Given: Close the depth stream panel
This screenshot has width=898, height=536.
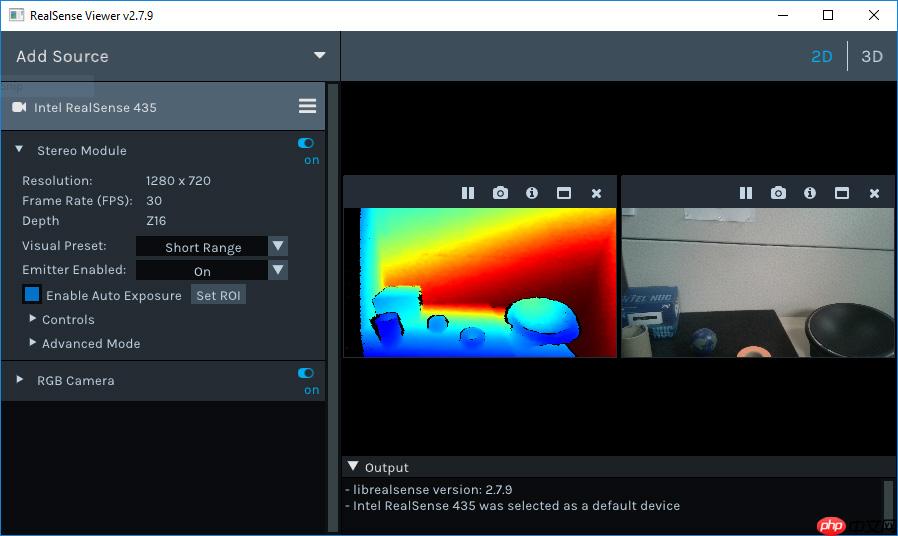Looking at the screenshot, I should click(x=596, y=193).
